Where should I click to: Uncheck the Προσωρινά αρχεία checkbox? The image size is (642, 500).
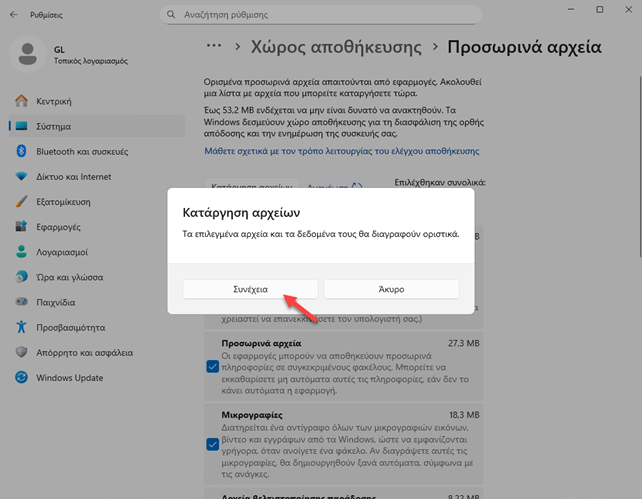[x=213, y=366]
